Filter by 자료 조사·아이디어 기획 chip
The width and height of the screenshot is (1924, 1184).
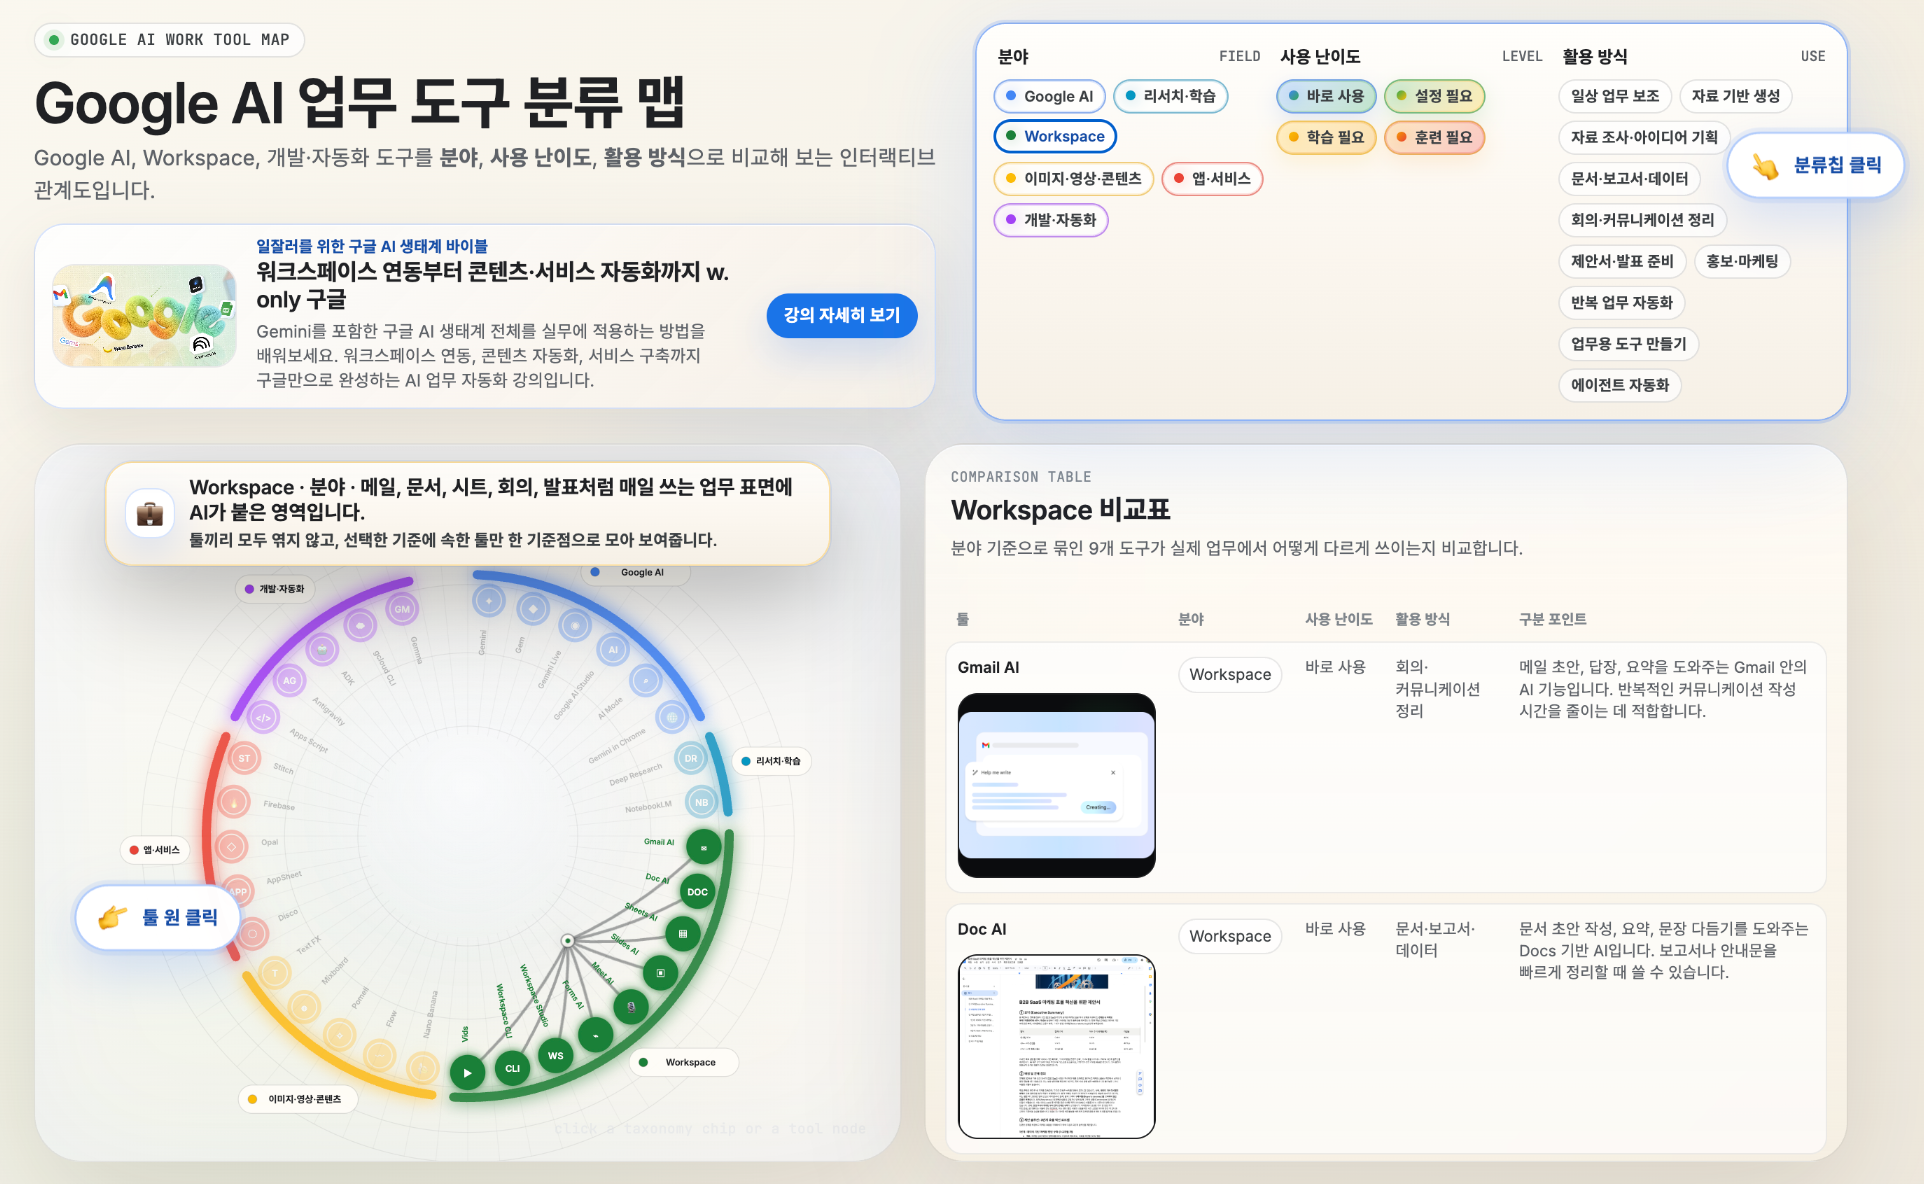(1644, 137)
